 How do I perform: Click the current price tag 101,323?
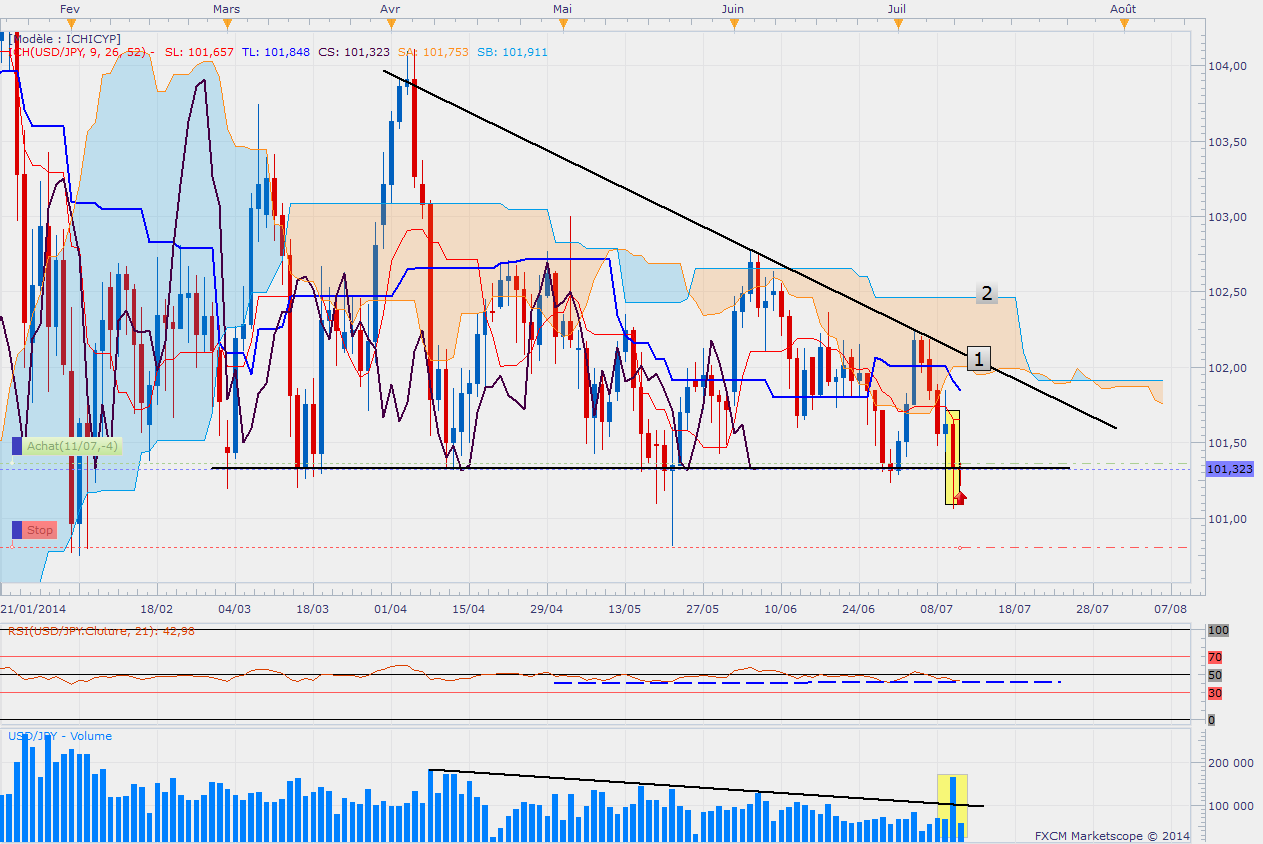point(1229,468)
